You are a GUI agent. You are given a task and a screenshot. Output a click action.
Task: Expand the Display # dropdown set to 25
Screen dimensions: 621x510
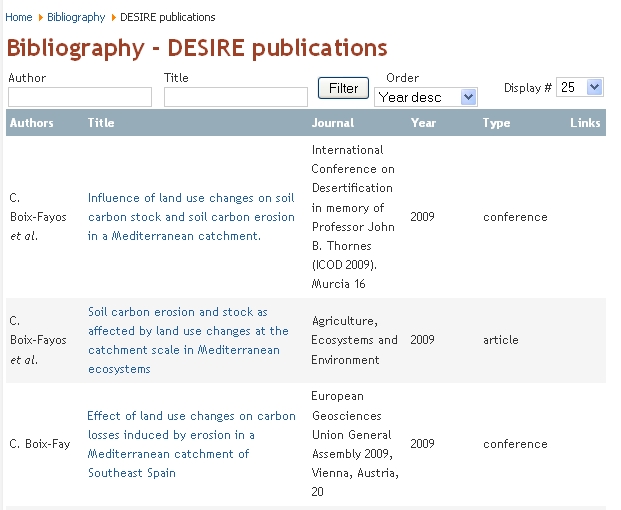tap(580, 87)
